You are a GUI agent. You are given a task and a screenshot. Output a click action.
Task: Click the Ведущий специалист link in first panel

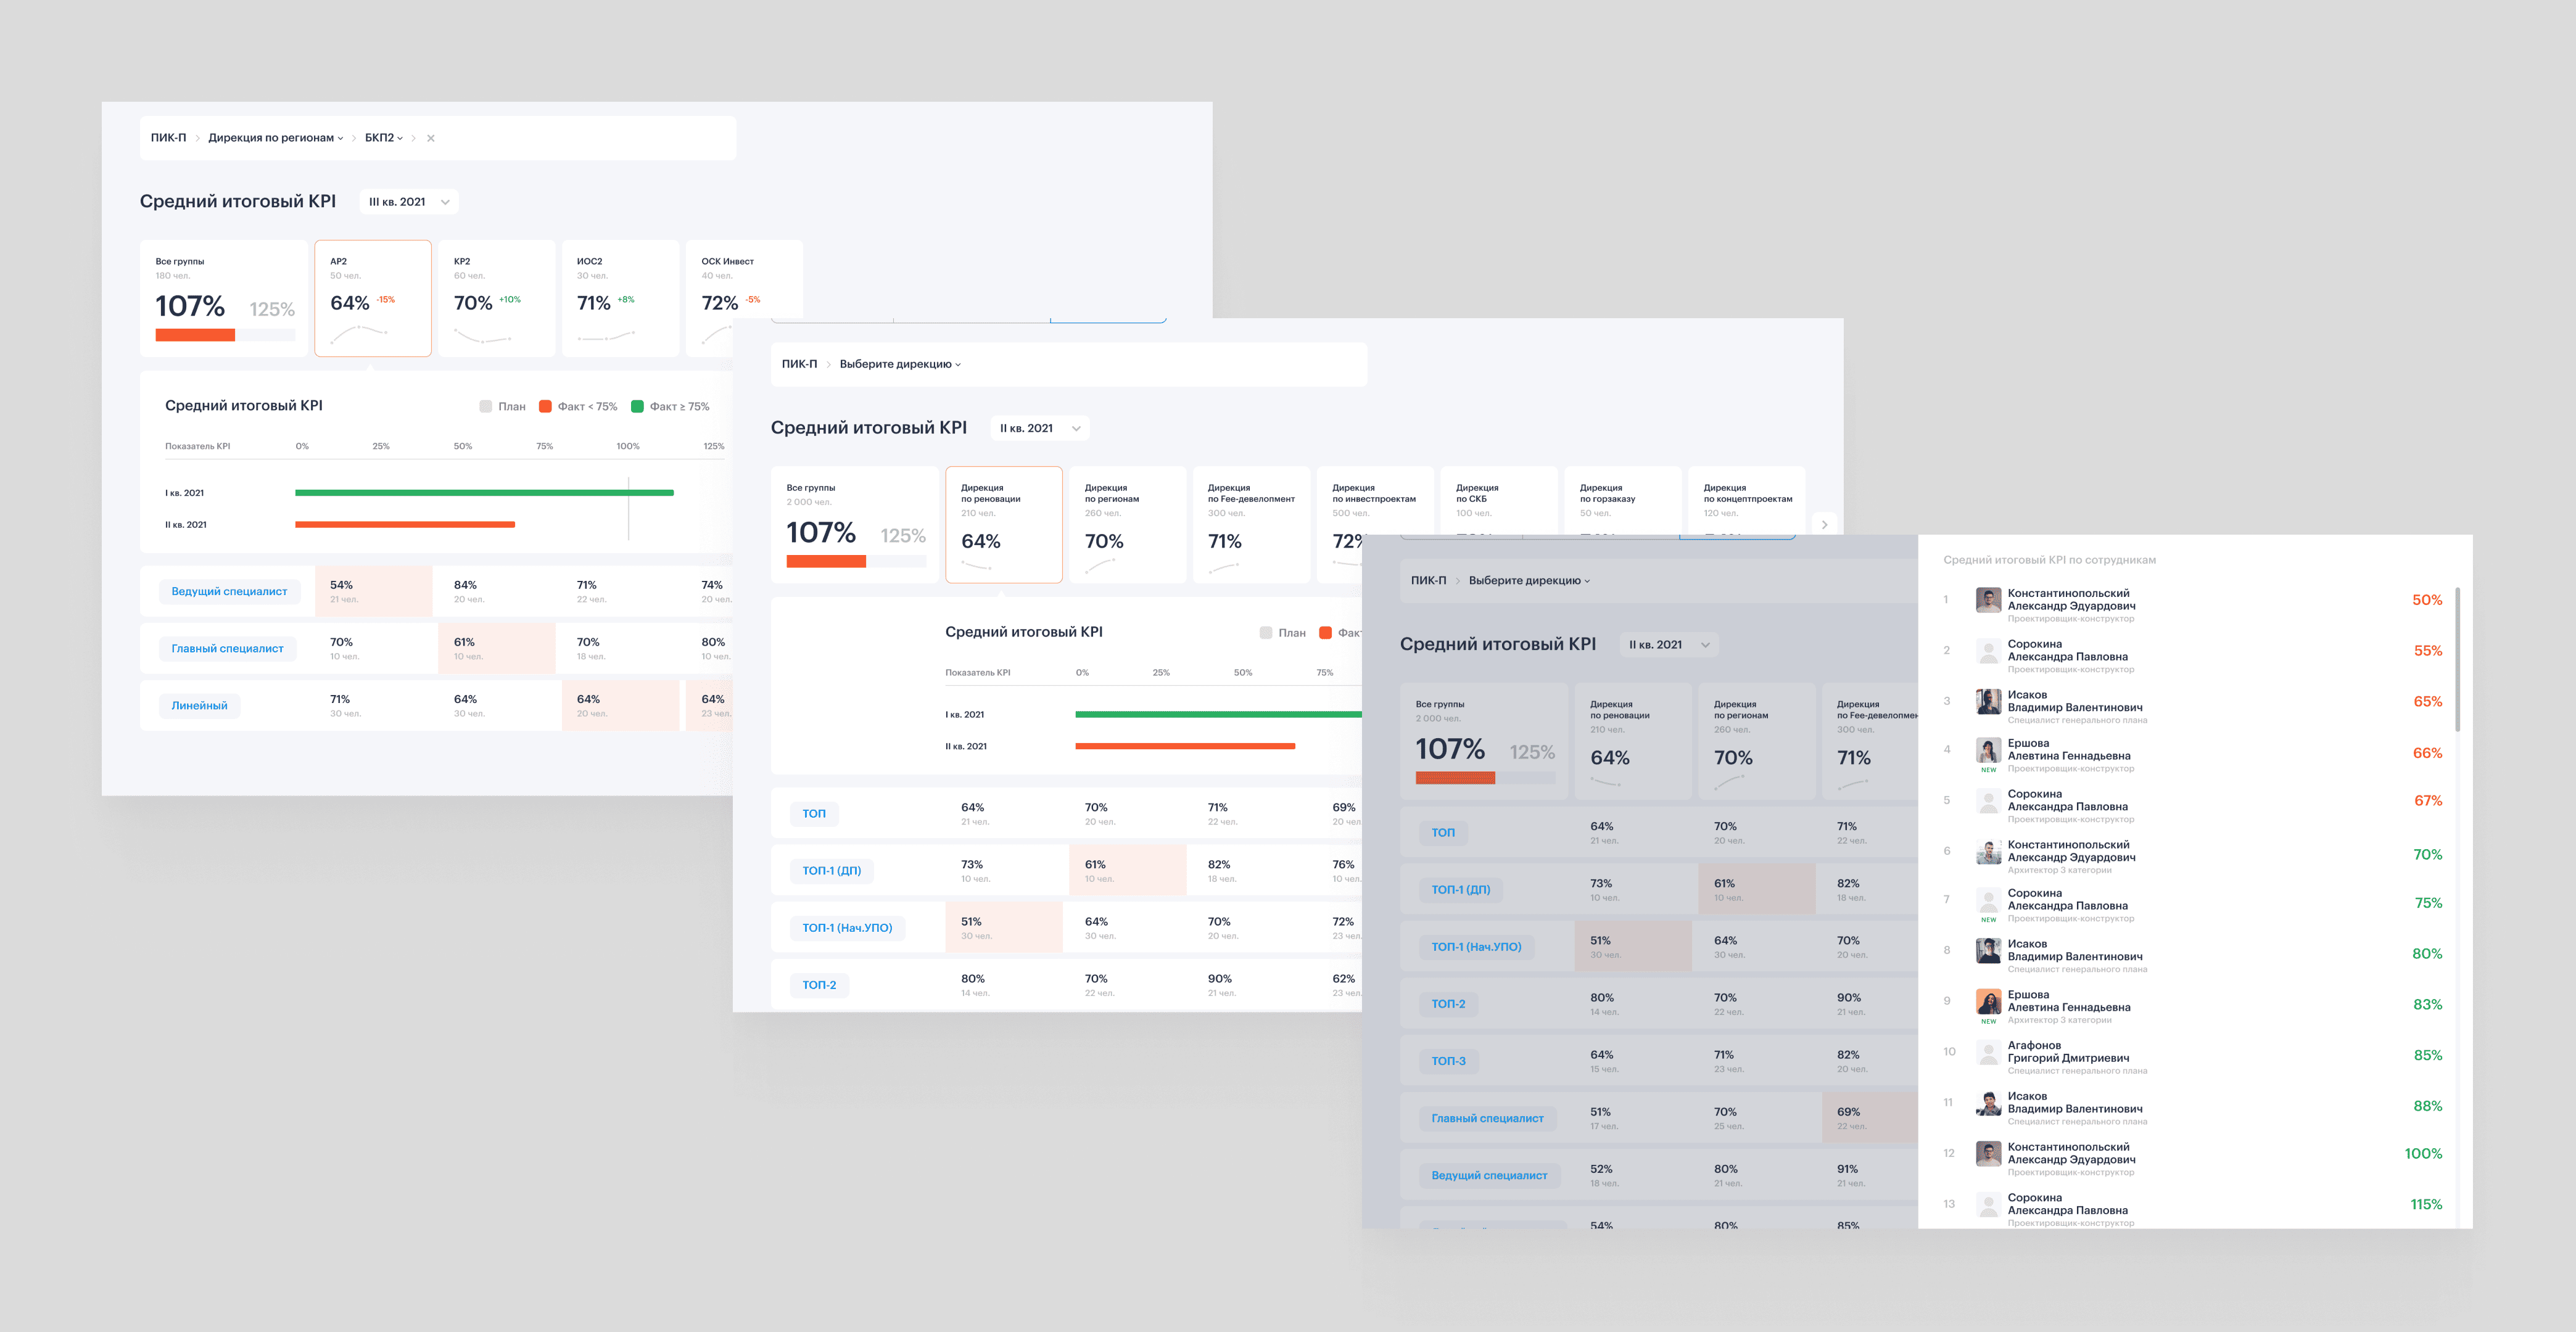(x=229, y=591)
